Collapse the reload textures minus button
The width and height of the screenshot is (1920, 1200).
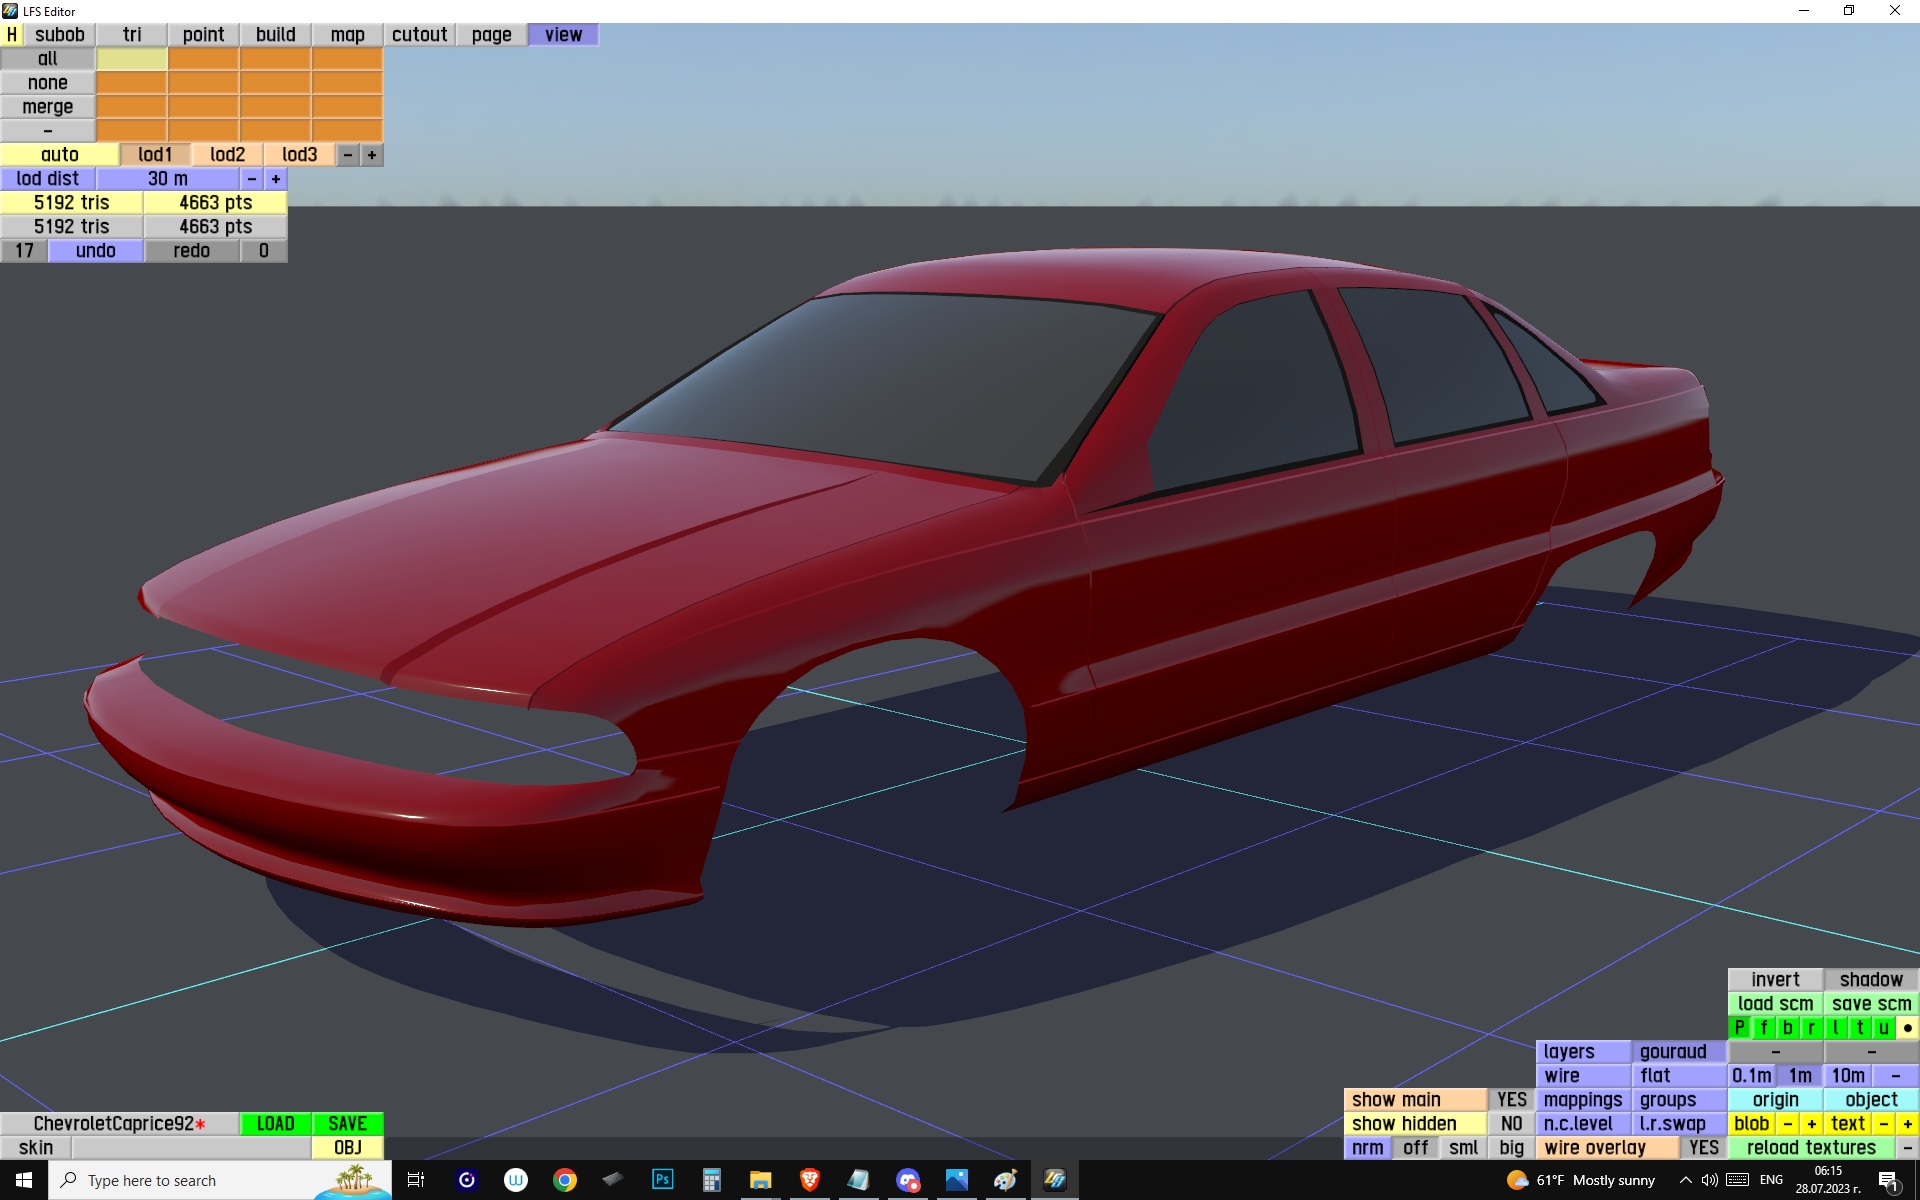pyautogui.click(x=1907, y=1147)
